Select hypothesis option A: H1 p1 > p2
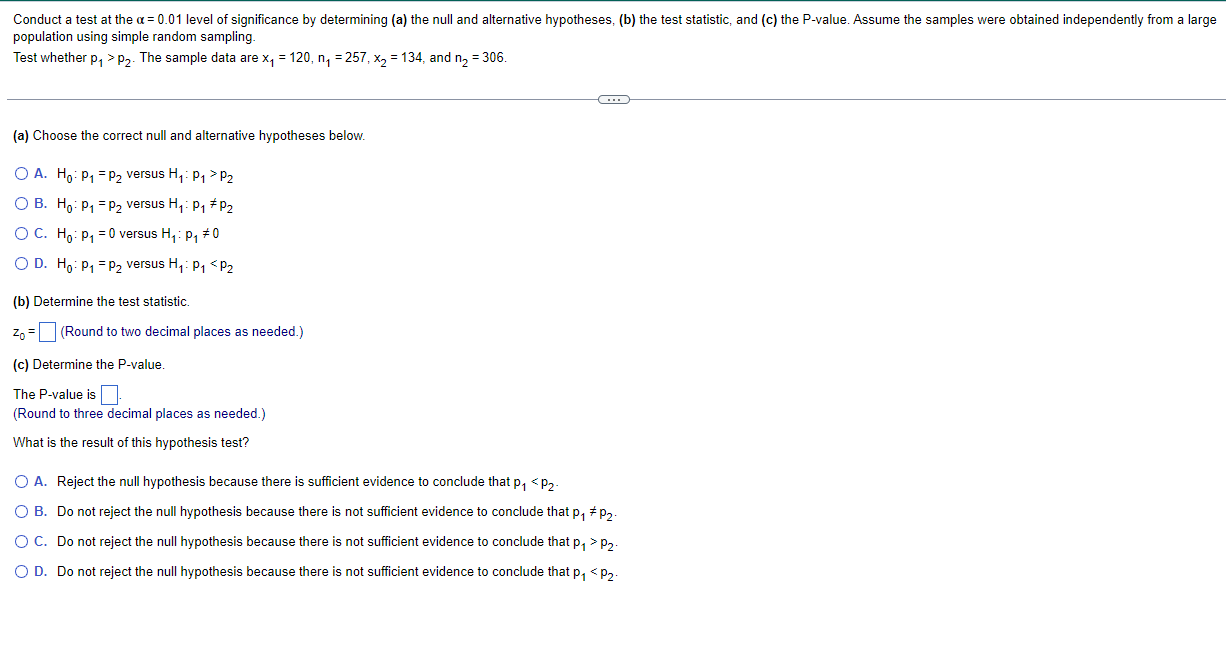 pos(23,174)
